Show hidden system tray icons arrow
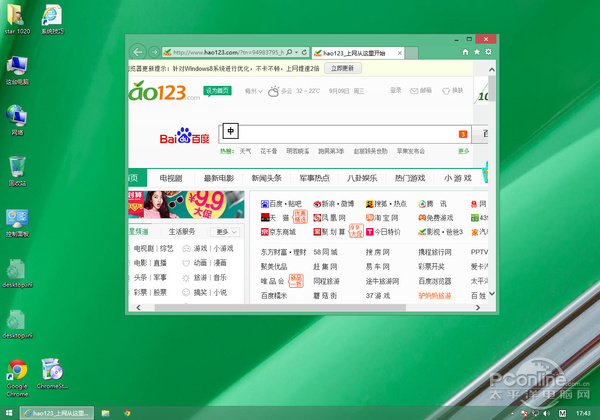The height and width of the screenshot is (420, 600). pos(513,413)
